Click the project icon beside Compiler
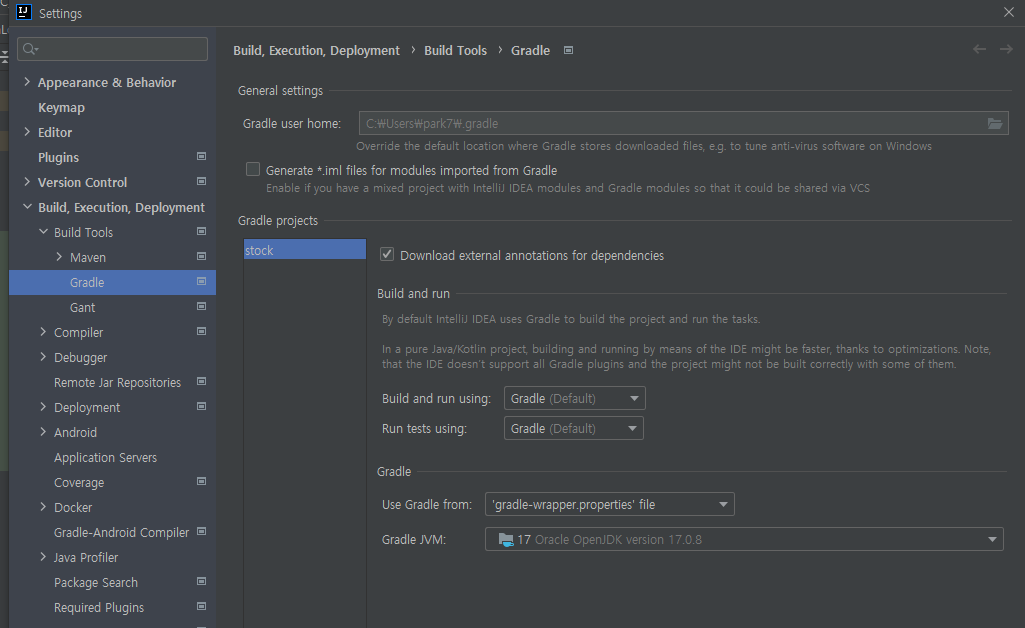Viewport: 1025px width, 628px height. 201,331
